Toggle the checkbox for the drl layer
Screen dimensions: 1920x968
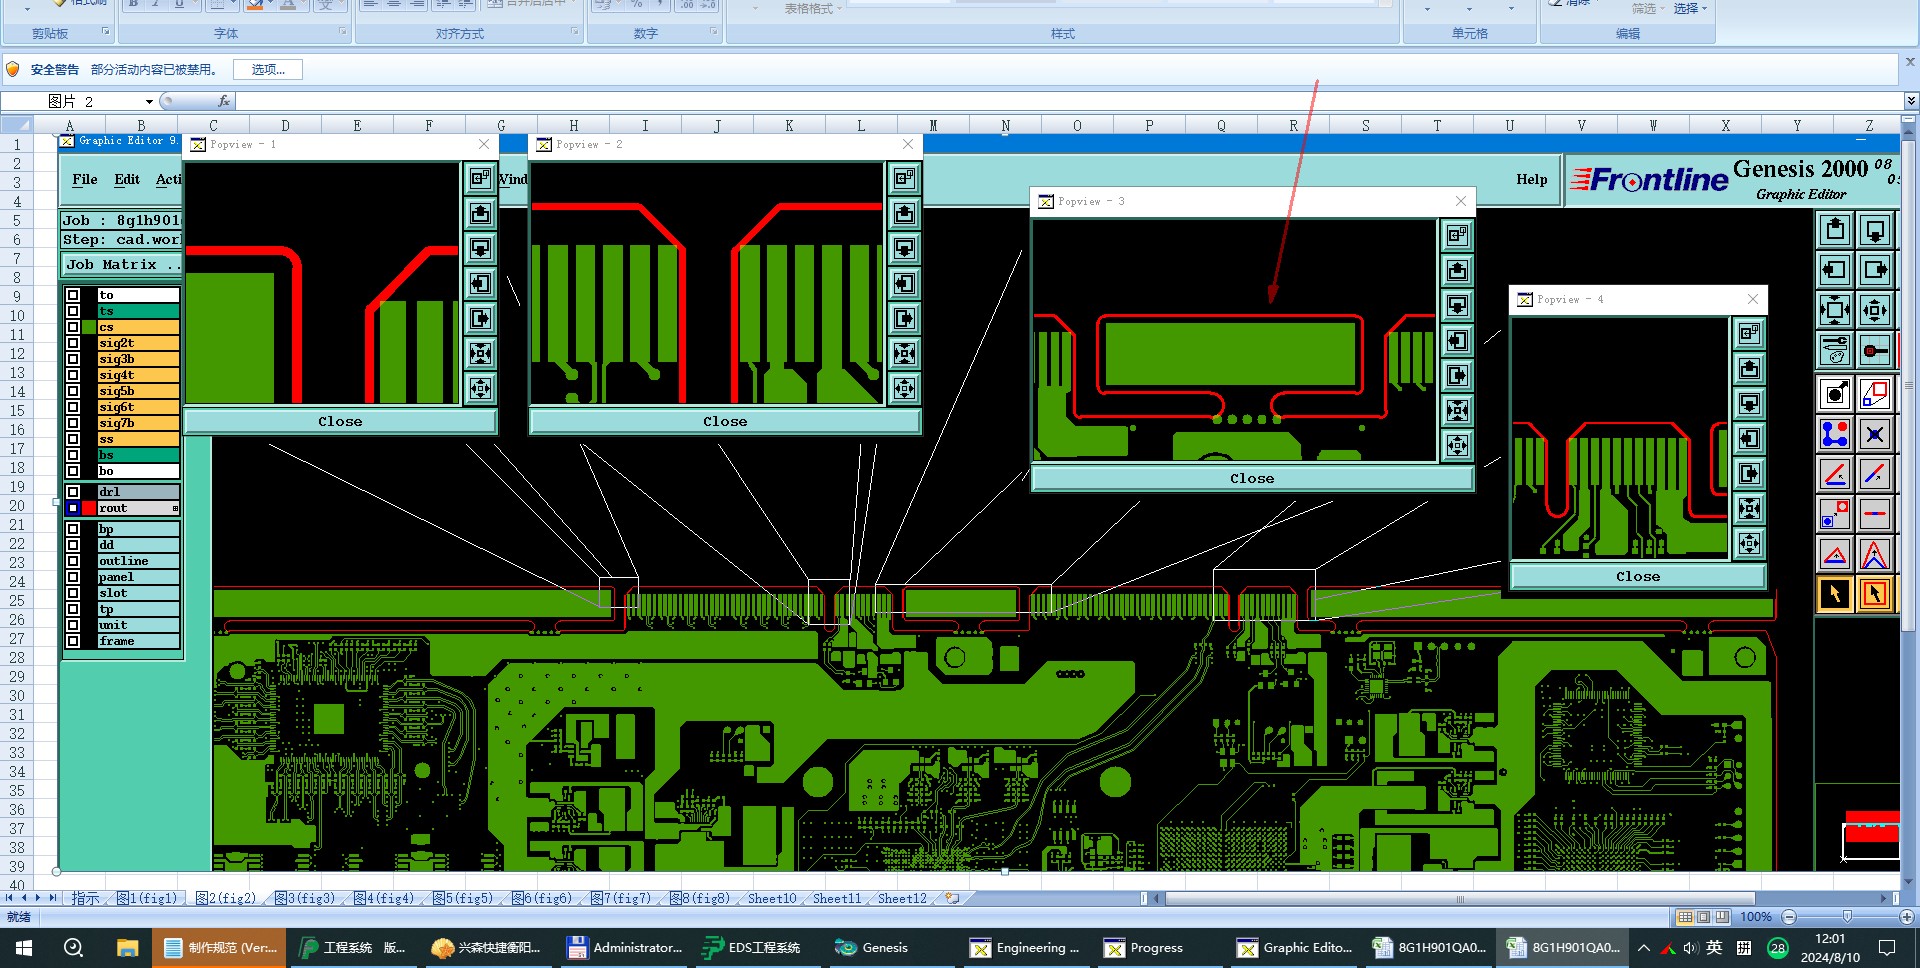(x=73, y=492)
